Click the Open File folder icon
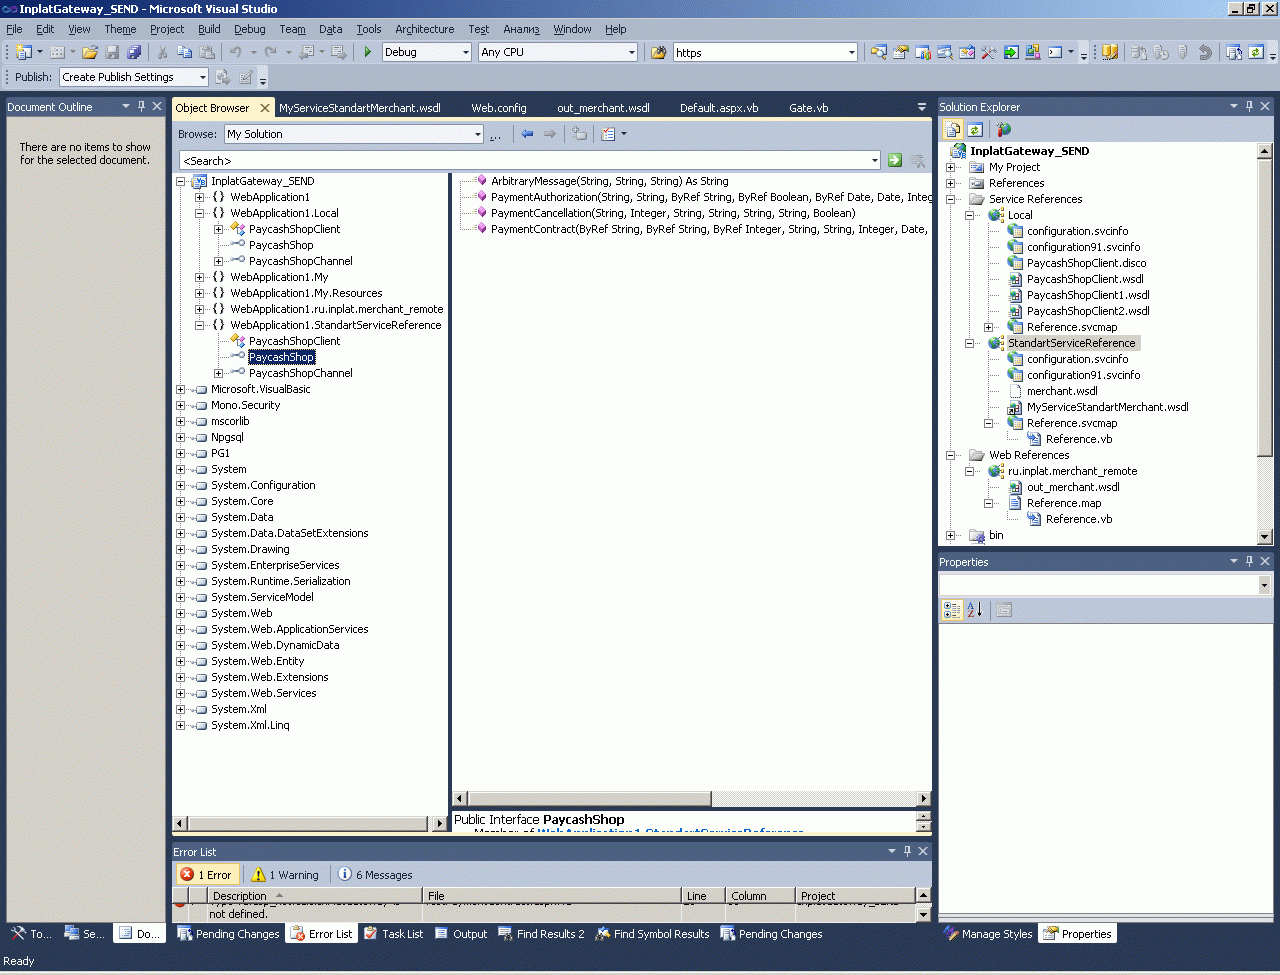The height and width of the screenshot is (975, 1280). 90,52
